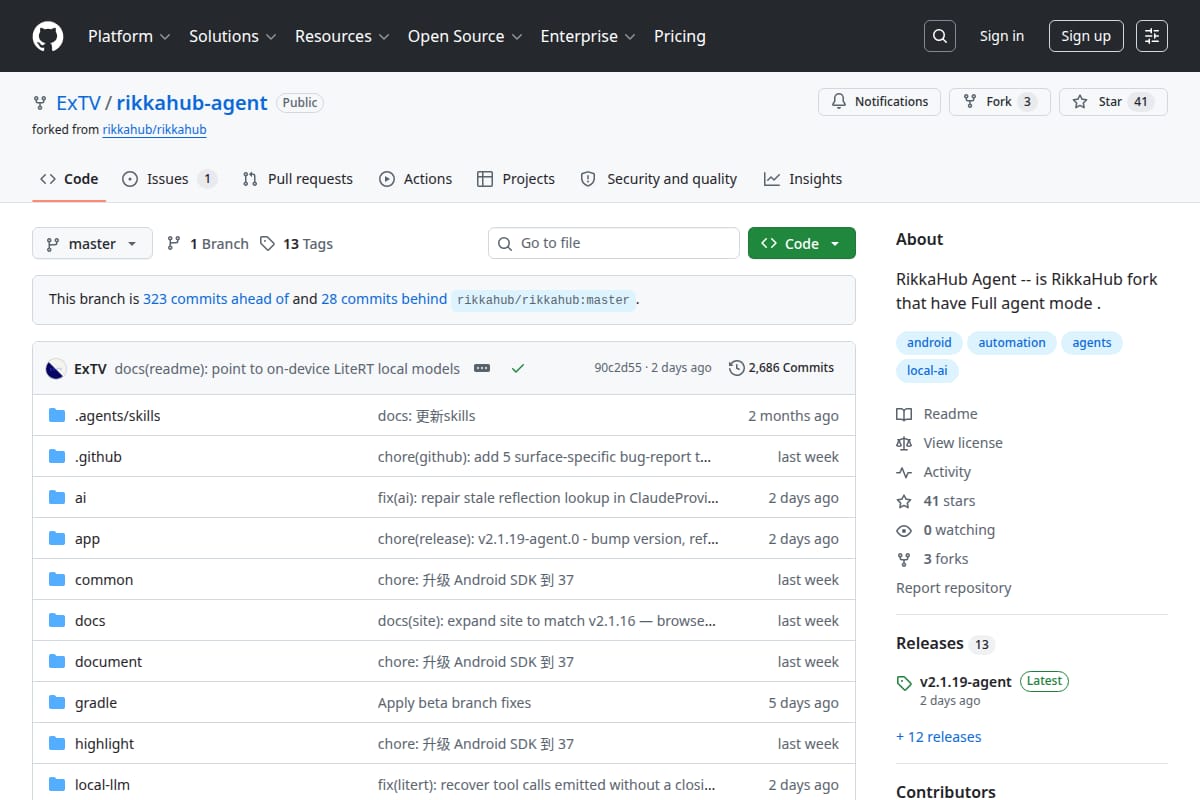Click the Notifications bell button
Image resolution: width=1200 pixels, height=800 pixels.
pyautogui.click(x=880, y=102)
